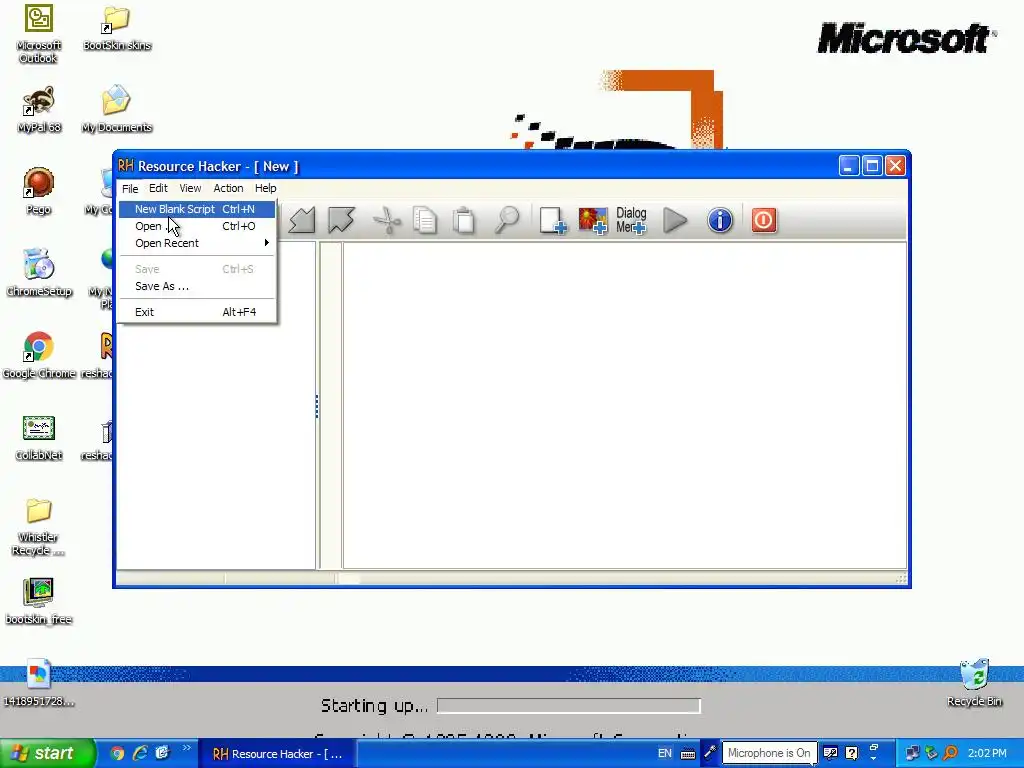Click the orange magnifier tray icon
This screenshot has height=768, width=1024.
pos(950,754)
